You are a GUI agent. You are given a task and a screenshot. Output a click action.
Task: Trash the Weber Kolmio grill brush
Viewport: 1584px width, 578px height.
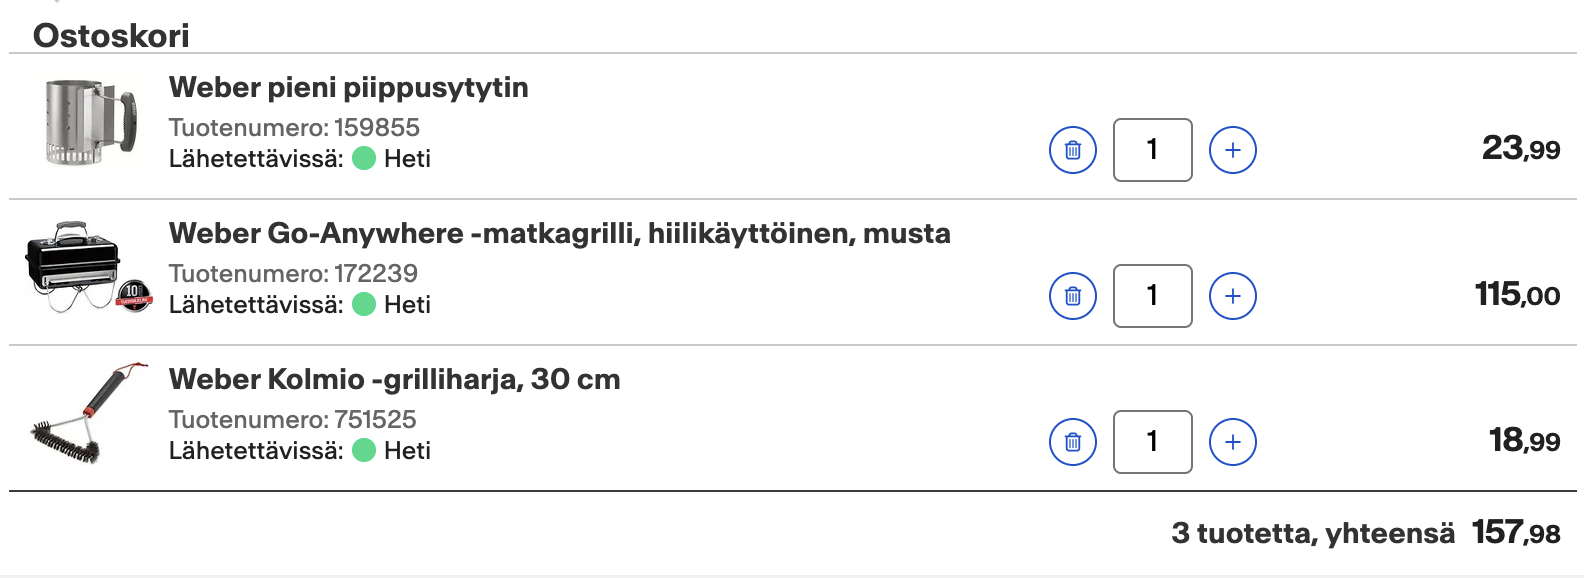click(1073, 442)
